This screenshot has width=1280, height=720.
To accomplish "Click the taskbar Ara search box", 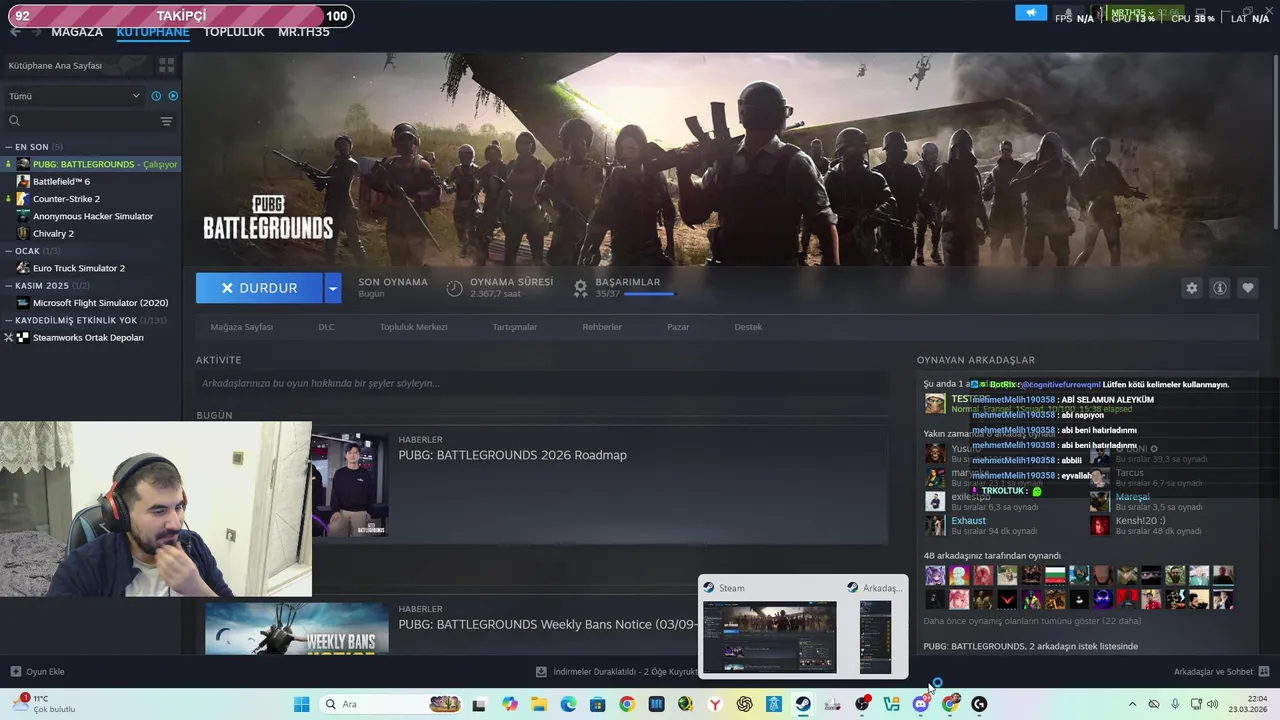I will [x=392, y=704].
